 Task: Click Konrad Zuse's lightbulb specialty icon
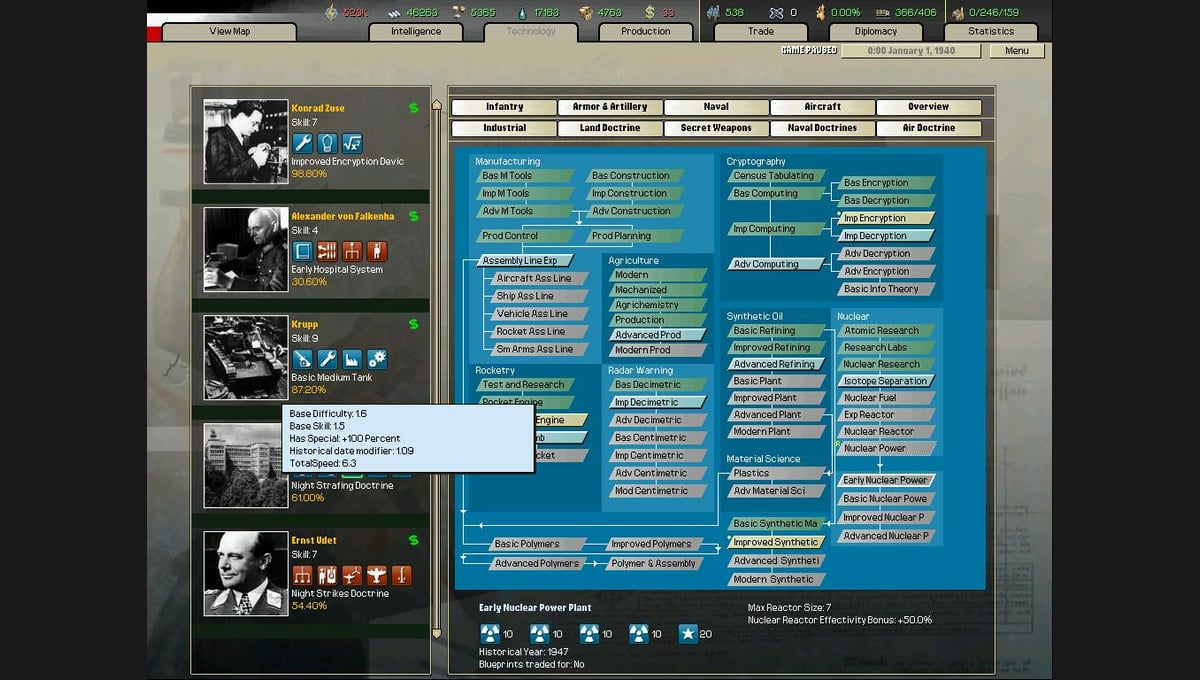click(x=327, y=143)
